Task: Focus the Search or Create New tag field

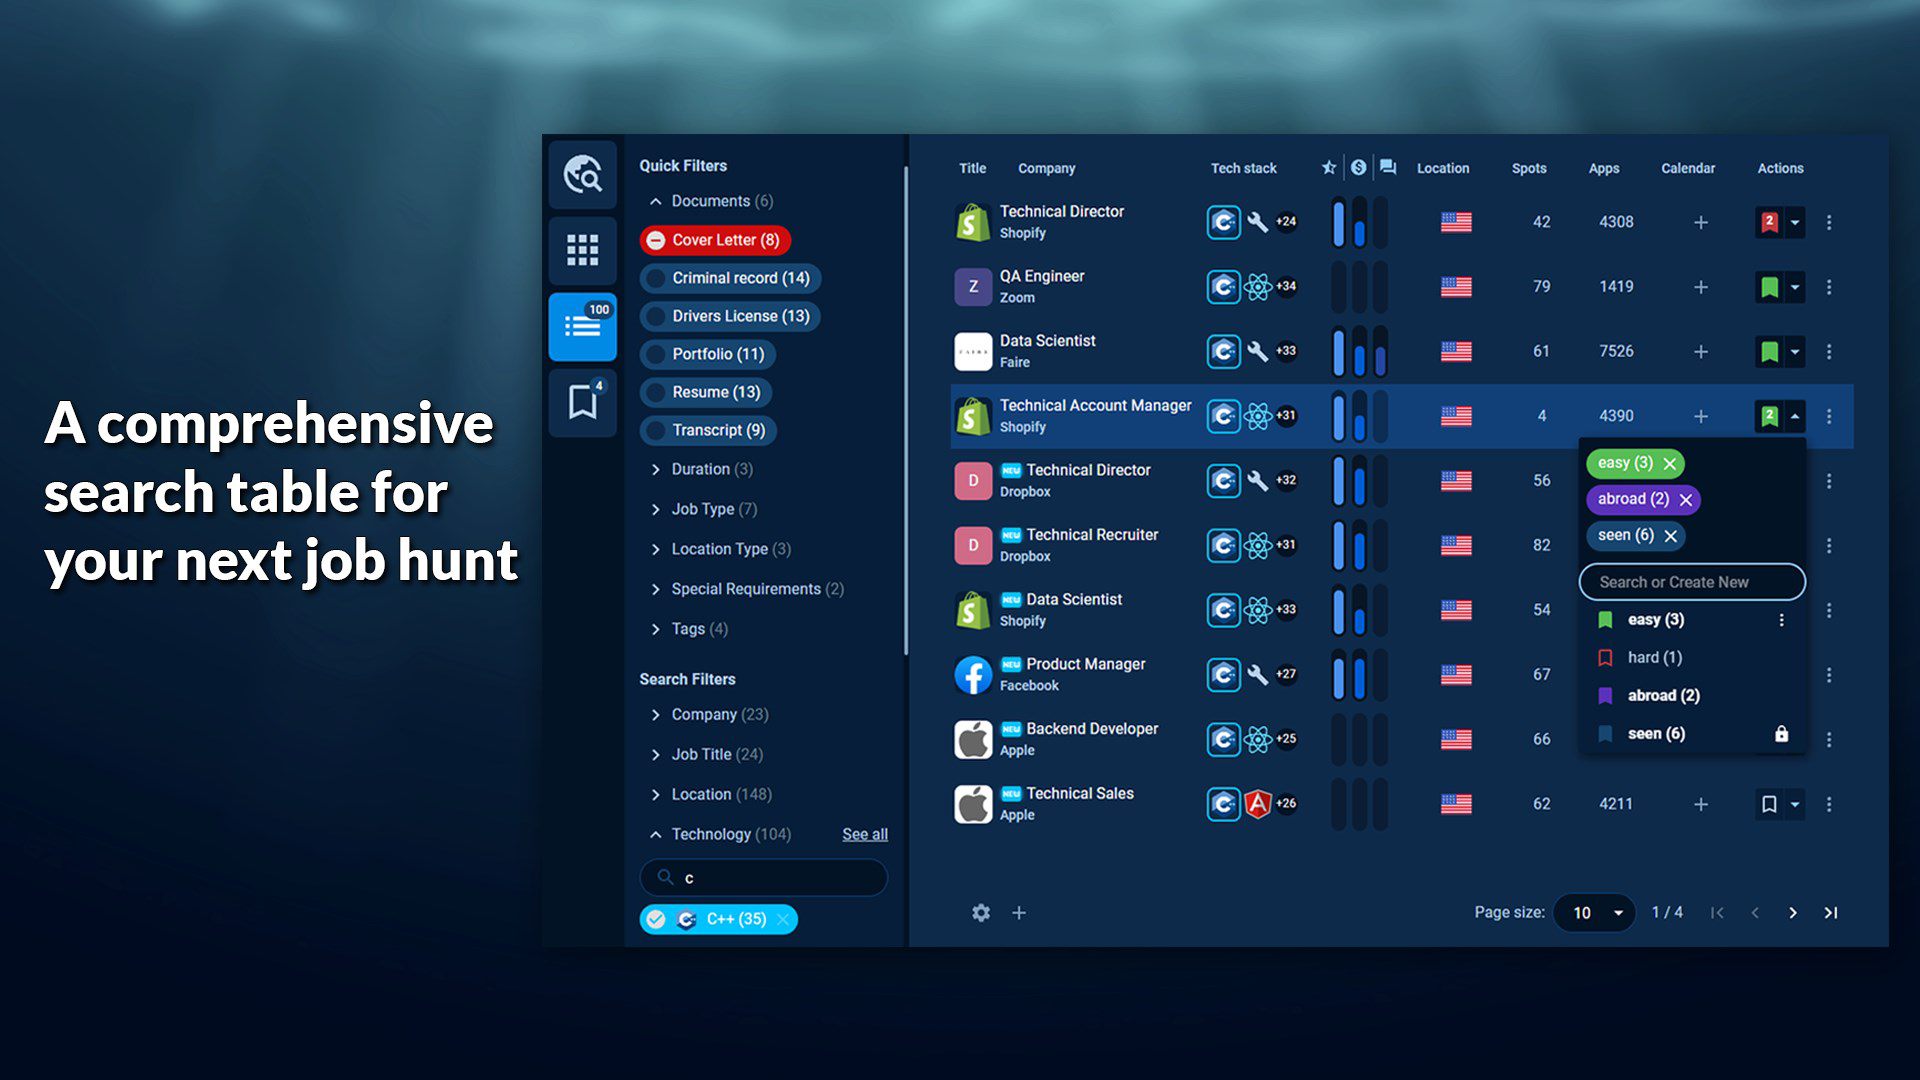Action: click(x=1692, y=582)
